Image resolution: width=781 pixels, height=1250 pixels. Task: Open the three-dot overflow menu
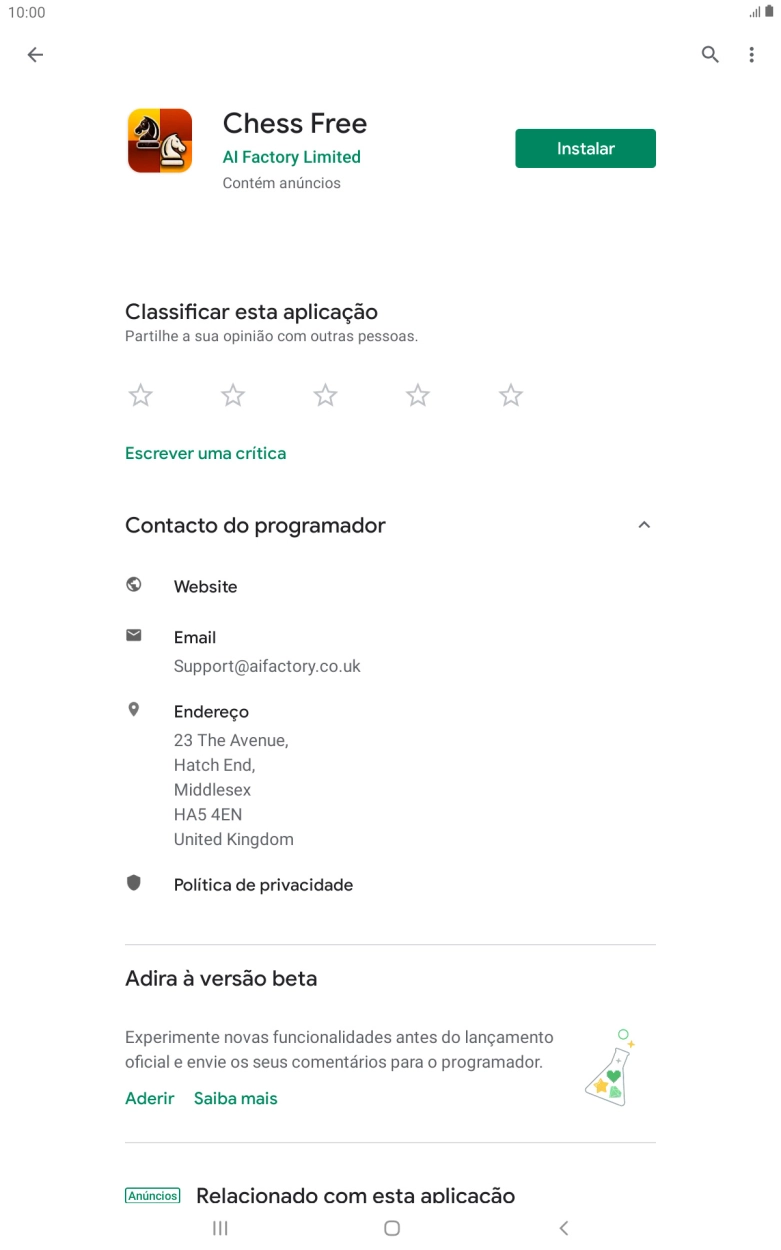click(x=752, y=54)
